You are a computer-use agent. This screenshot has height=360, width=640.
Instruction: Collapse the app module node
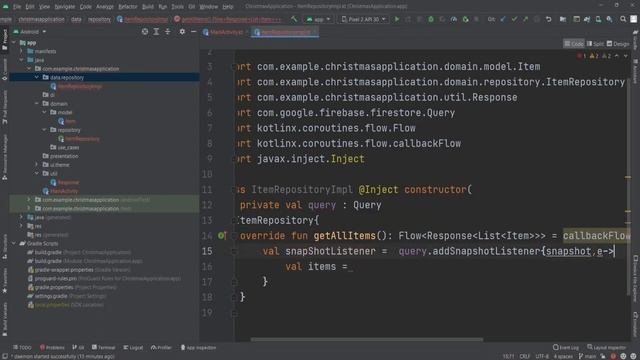[x=14, y=42]
